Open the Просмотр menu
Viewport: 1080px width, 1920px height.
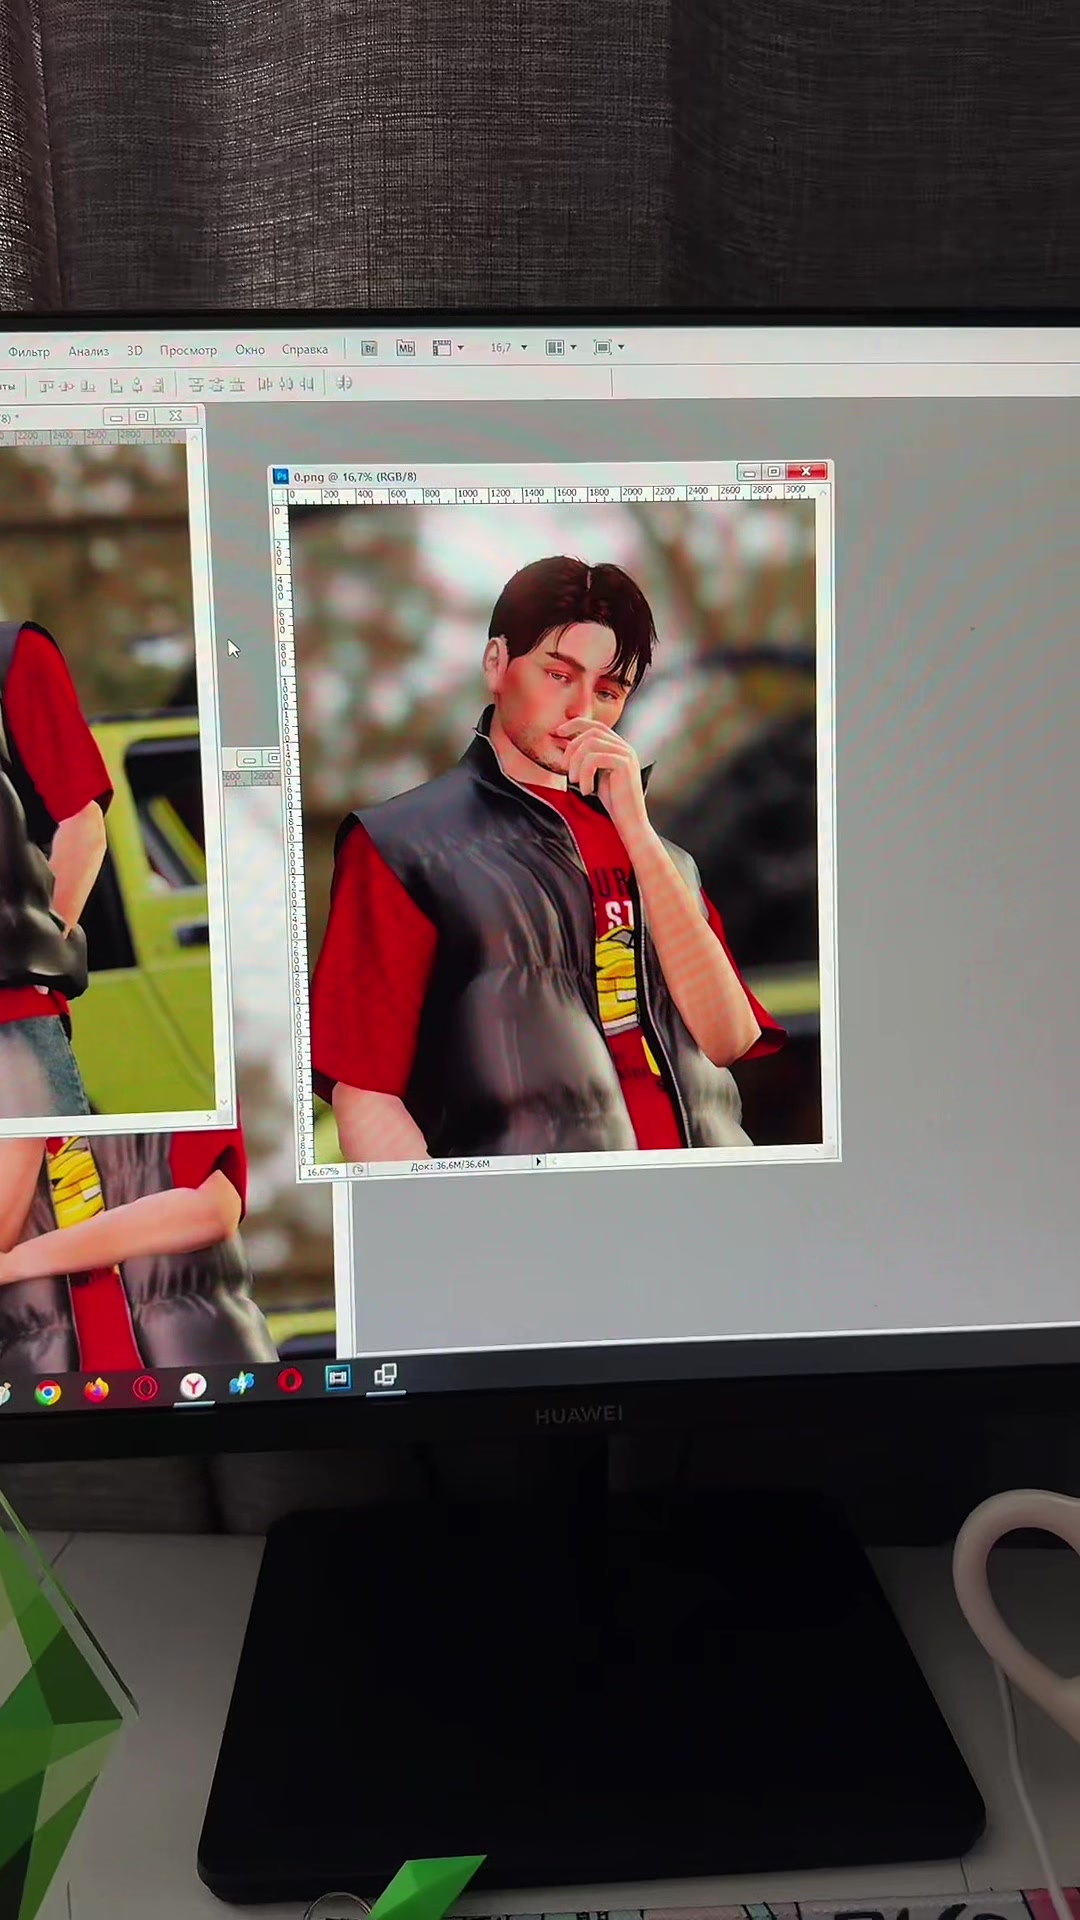pyautogui.click(x=188, y=350)
